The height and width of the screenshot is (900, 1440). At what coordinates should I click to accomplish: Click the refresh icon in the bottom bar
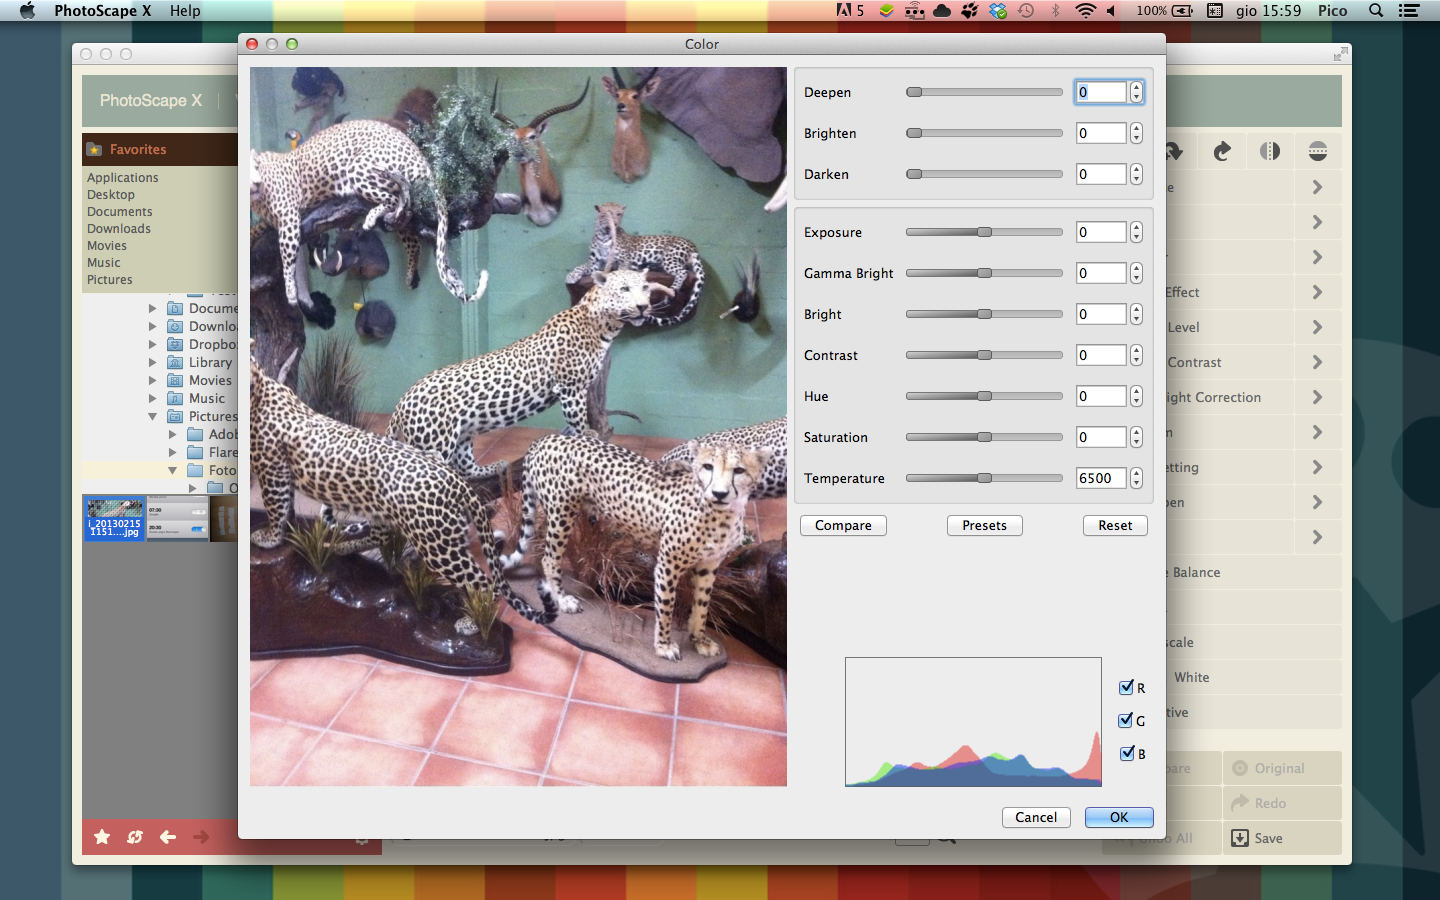click(x=135, y=837)
